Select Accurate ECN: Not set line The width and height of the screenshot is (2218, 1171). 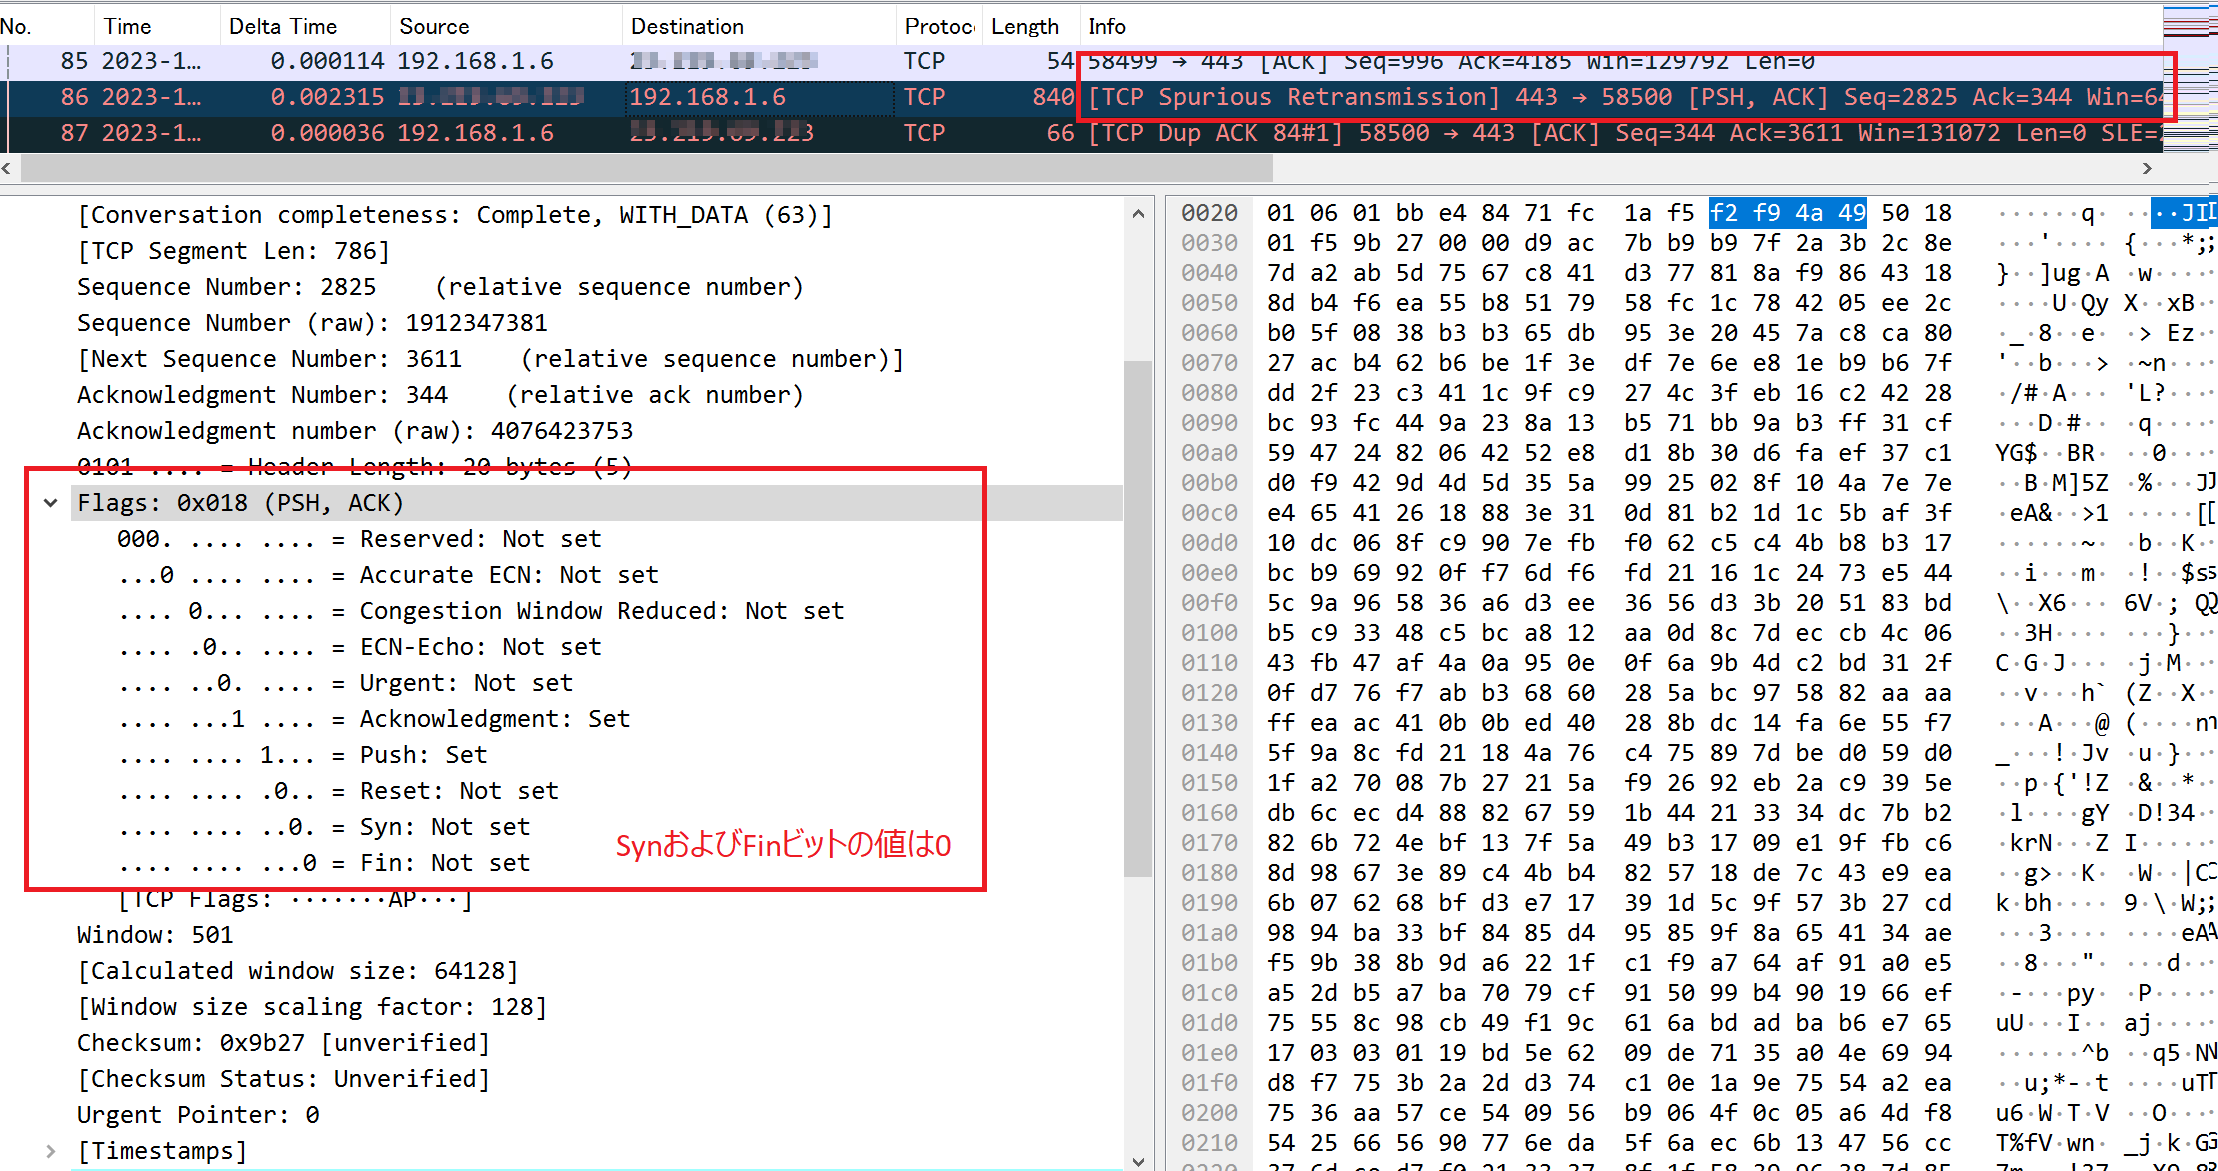[388, 575]
